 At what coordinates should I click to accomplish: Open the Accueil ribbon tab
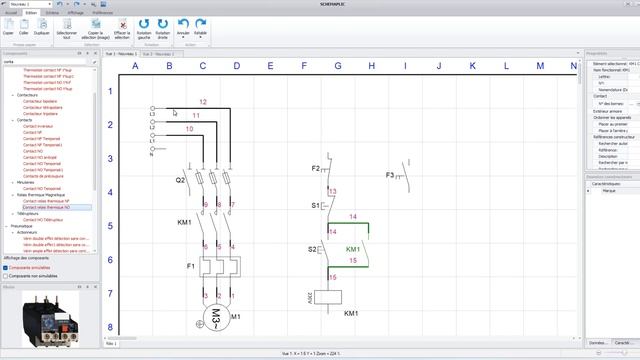[x=11, y=13]
